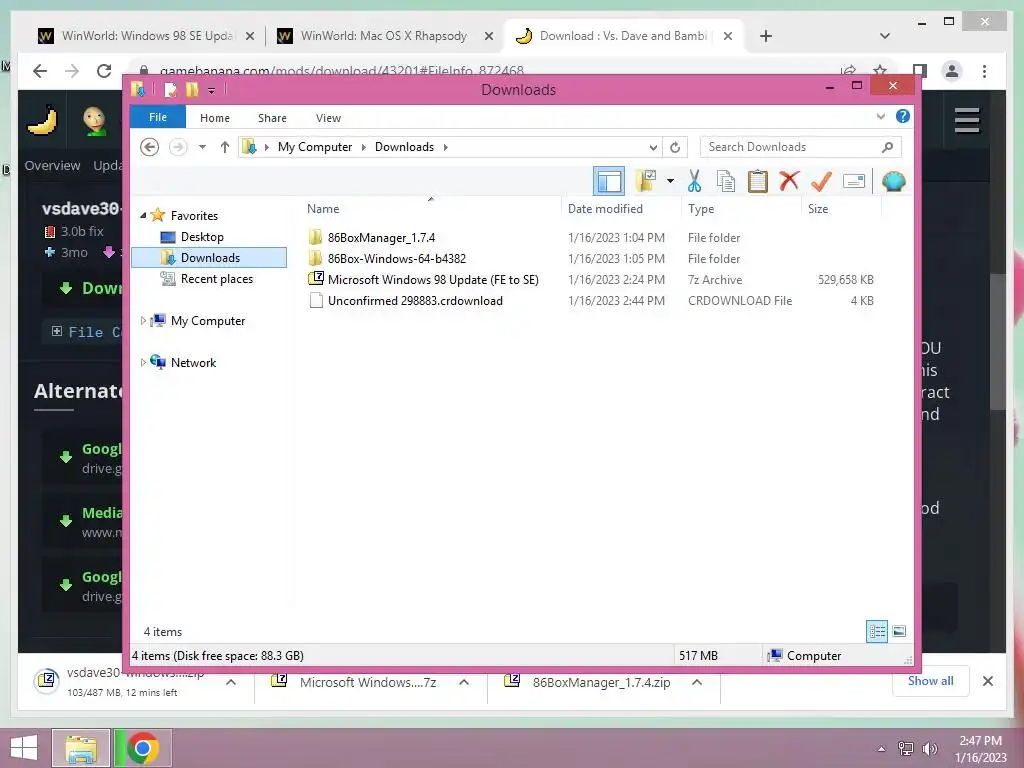Open recent locations dropdown arrow
Viewport: 1024px width, 768px height.
pos(202,147)
